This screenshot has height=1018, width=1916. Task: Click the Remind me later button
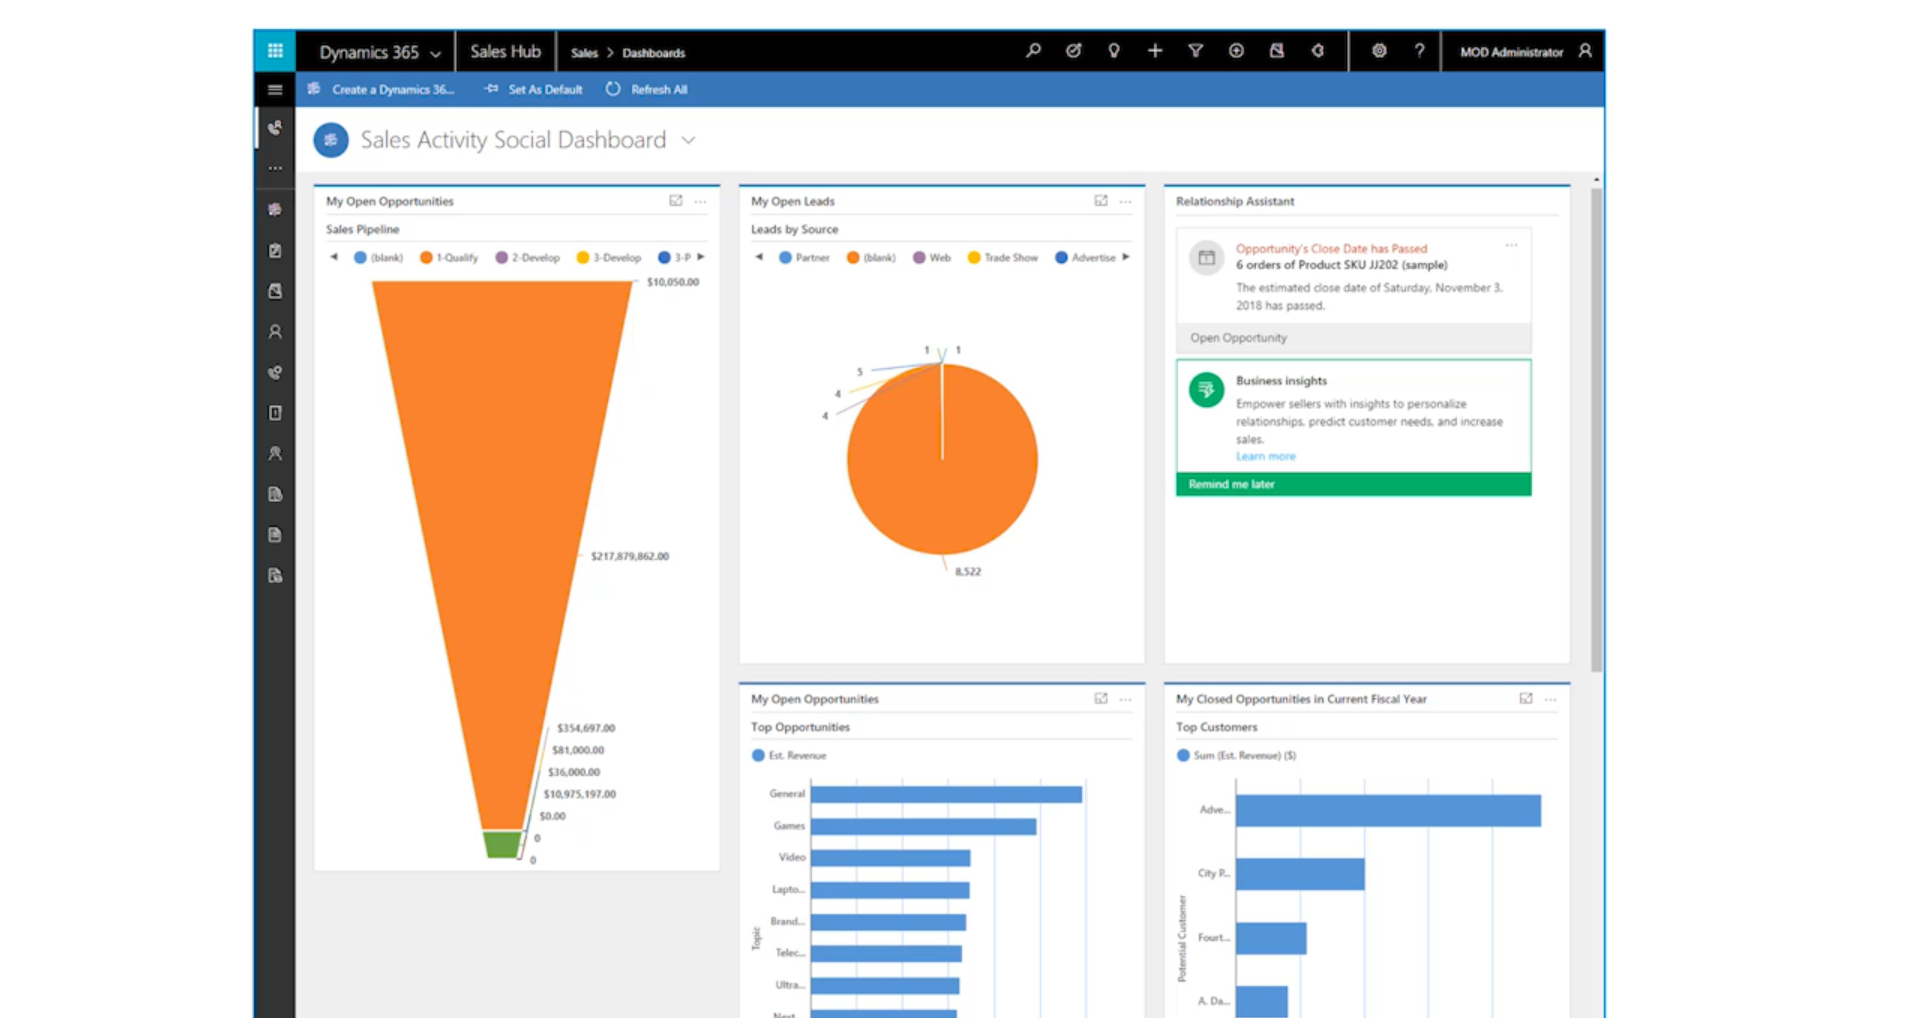(x=1231, y=484)
